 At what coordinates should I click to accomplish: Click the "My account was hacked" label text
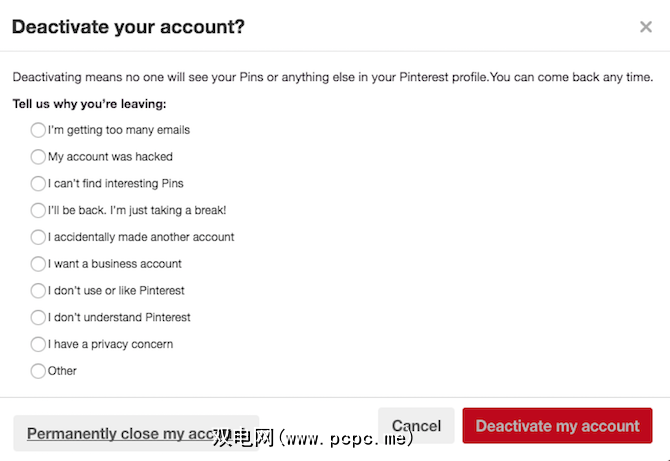pyautogui.click(x=110, y=157)
